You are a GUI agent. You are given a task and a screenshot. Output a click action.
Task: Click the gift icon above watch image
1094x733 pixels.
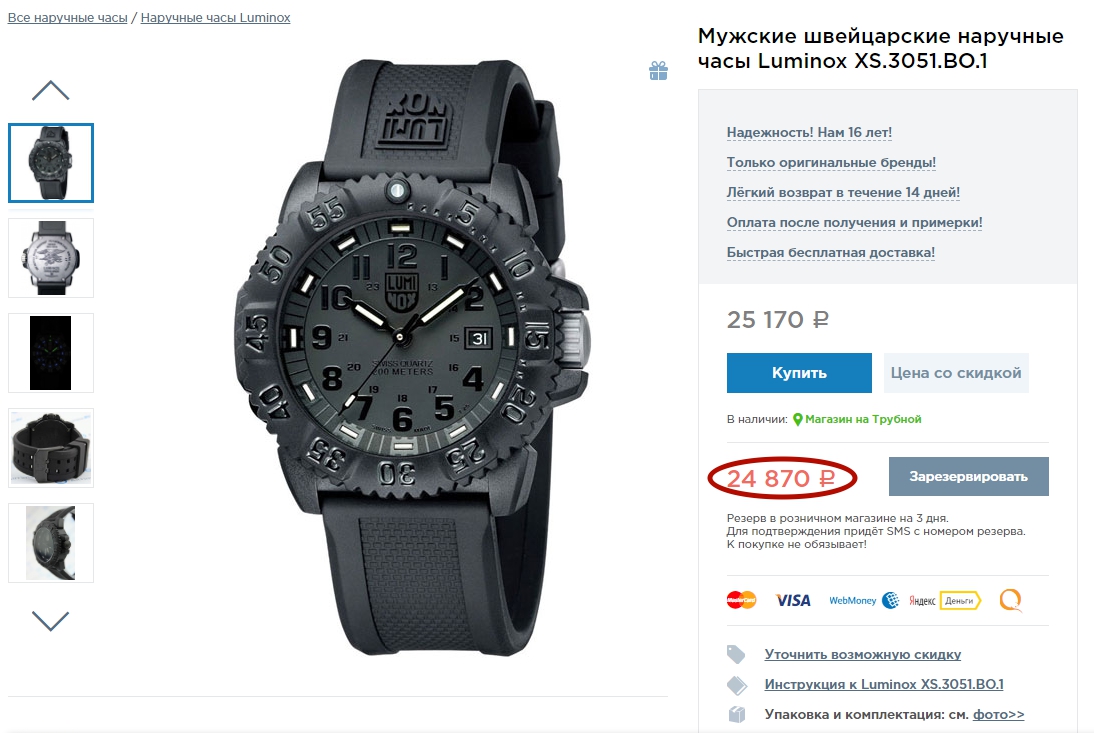pos(657,70)
